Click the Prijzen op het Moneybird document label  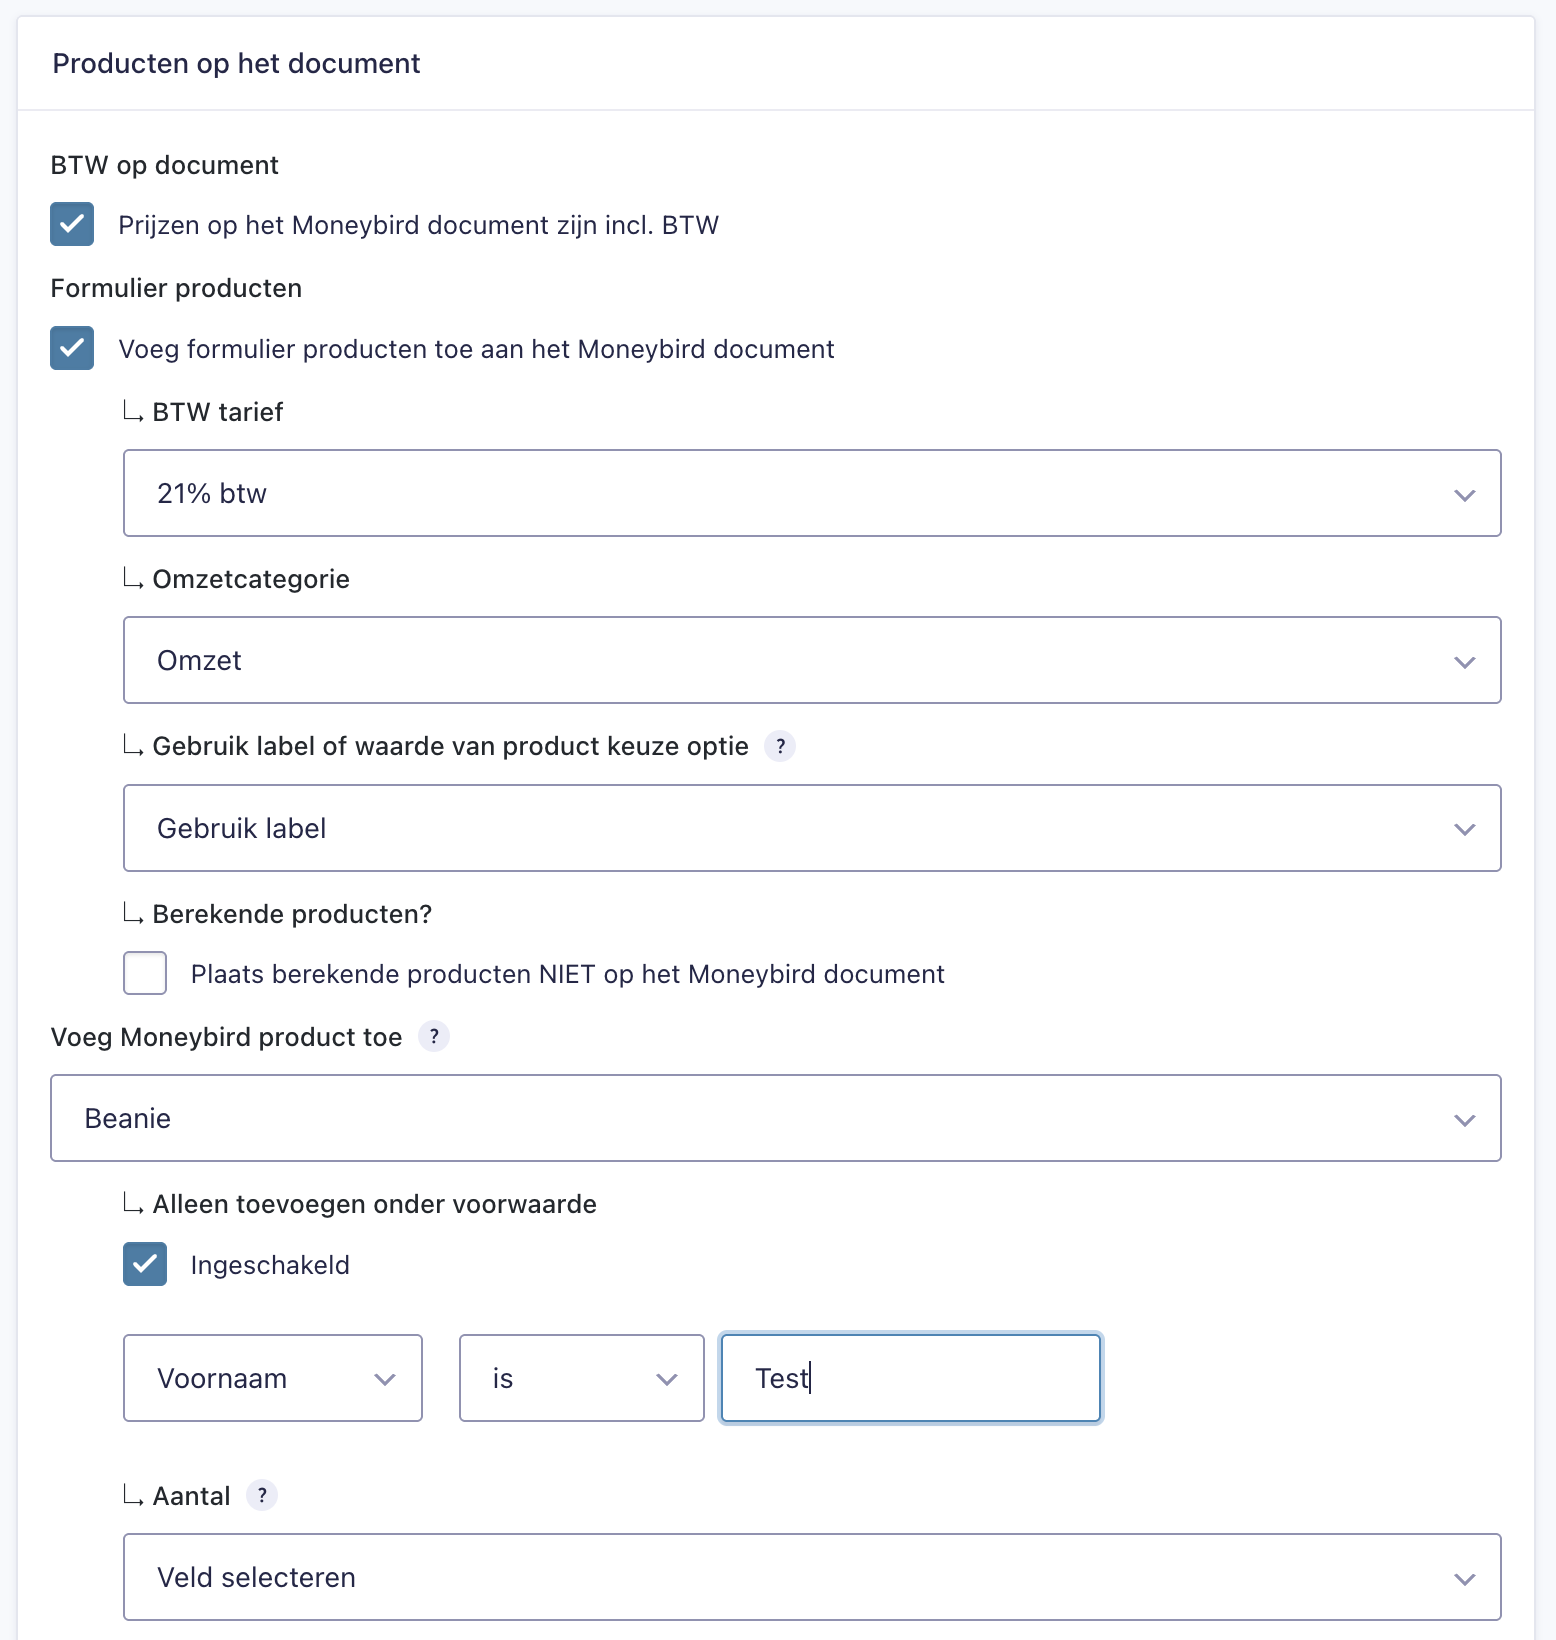point(418,225)
